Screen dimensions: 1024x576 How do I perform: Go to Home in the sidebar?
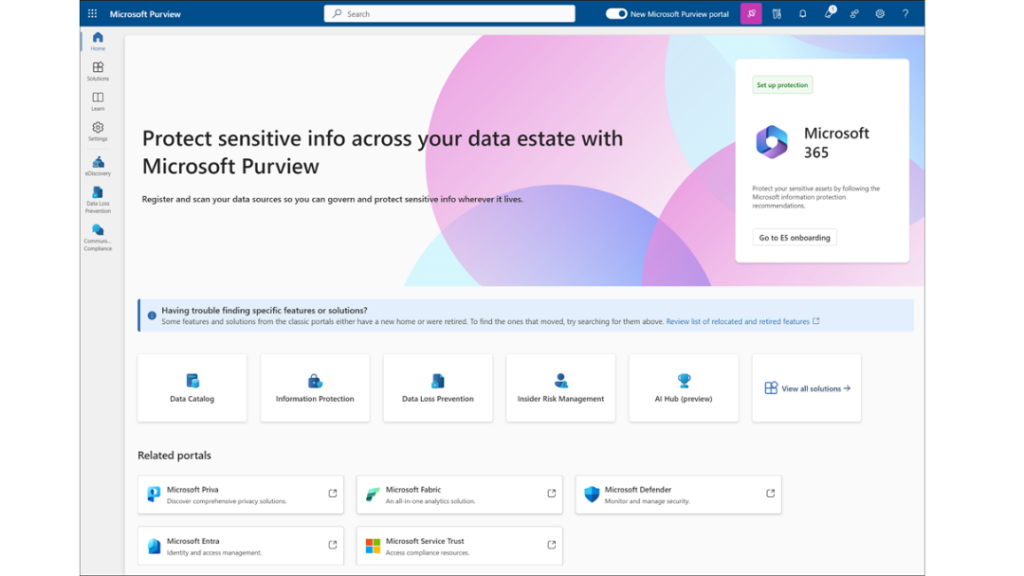[97, 40]
